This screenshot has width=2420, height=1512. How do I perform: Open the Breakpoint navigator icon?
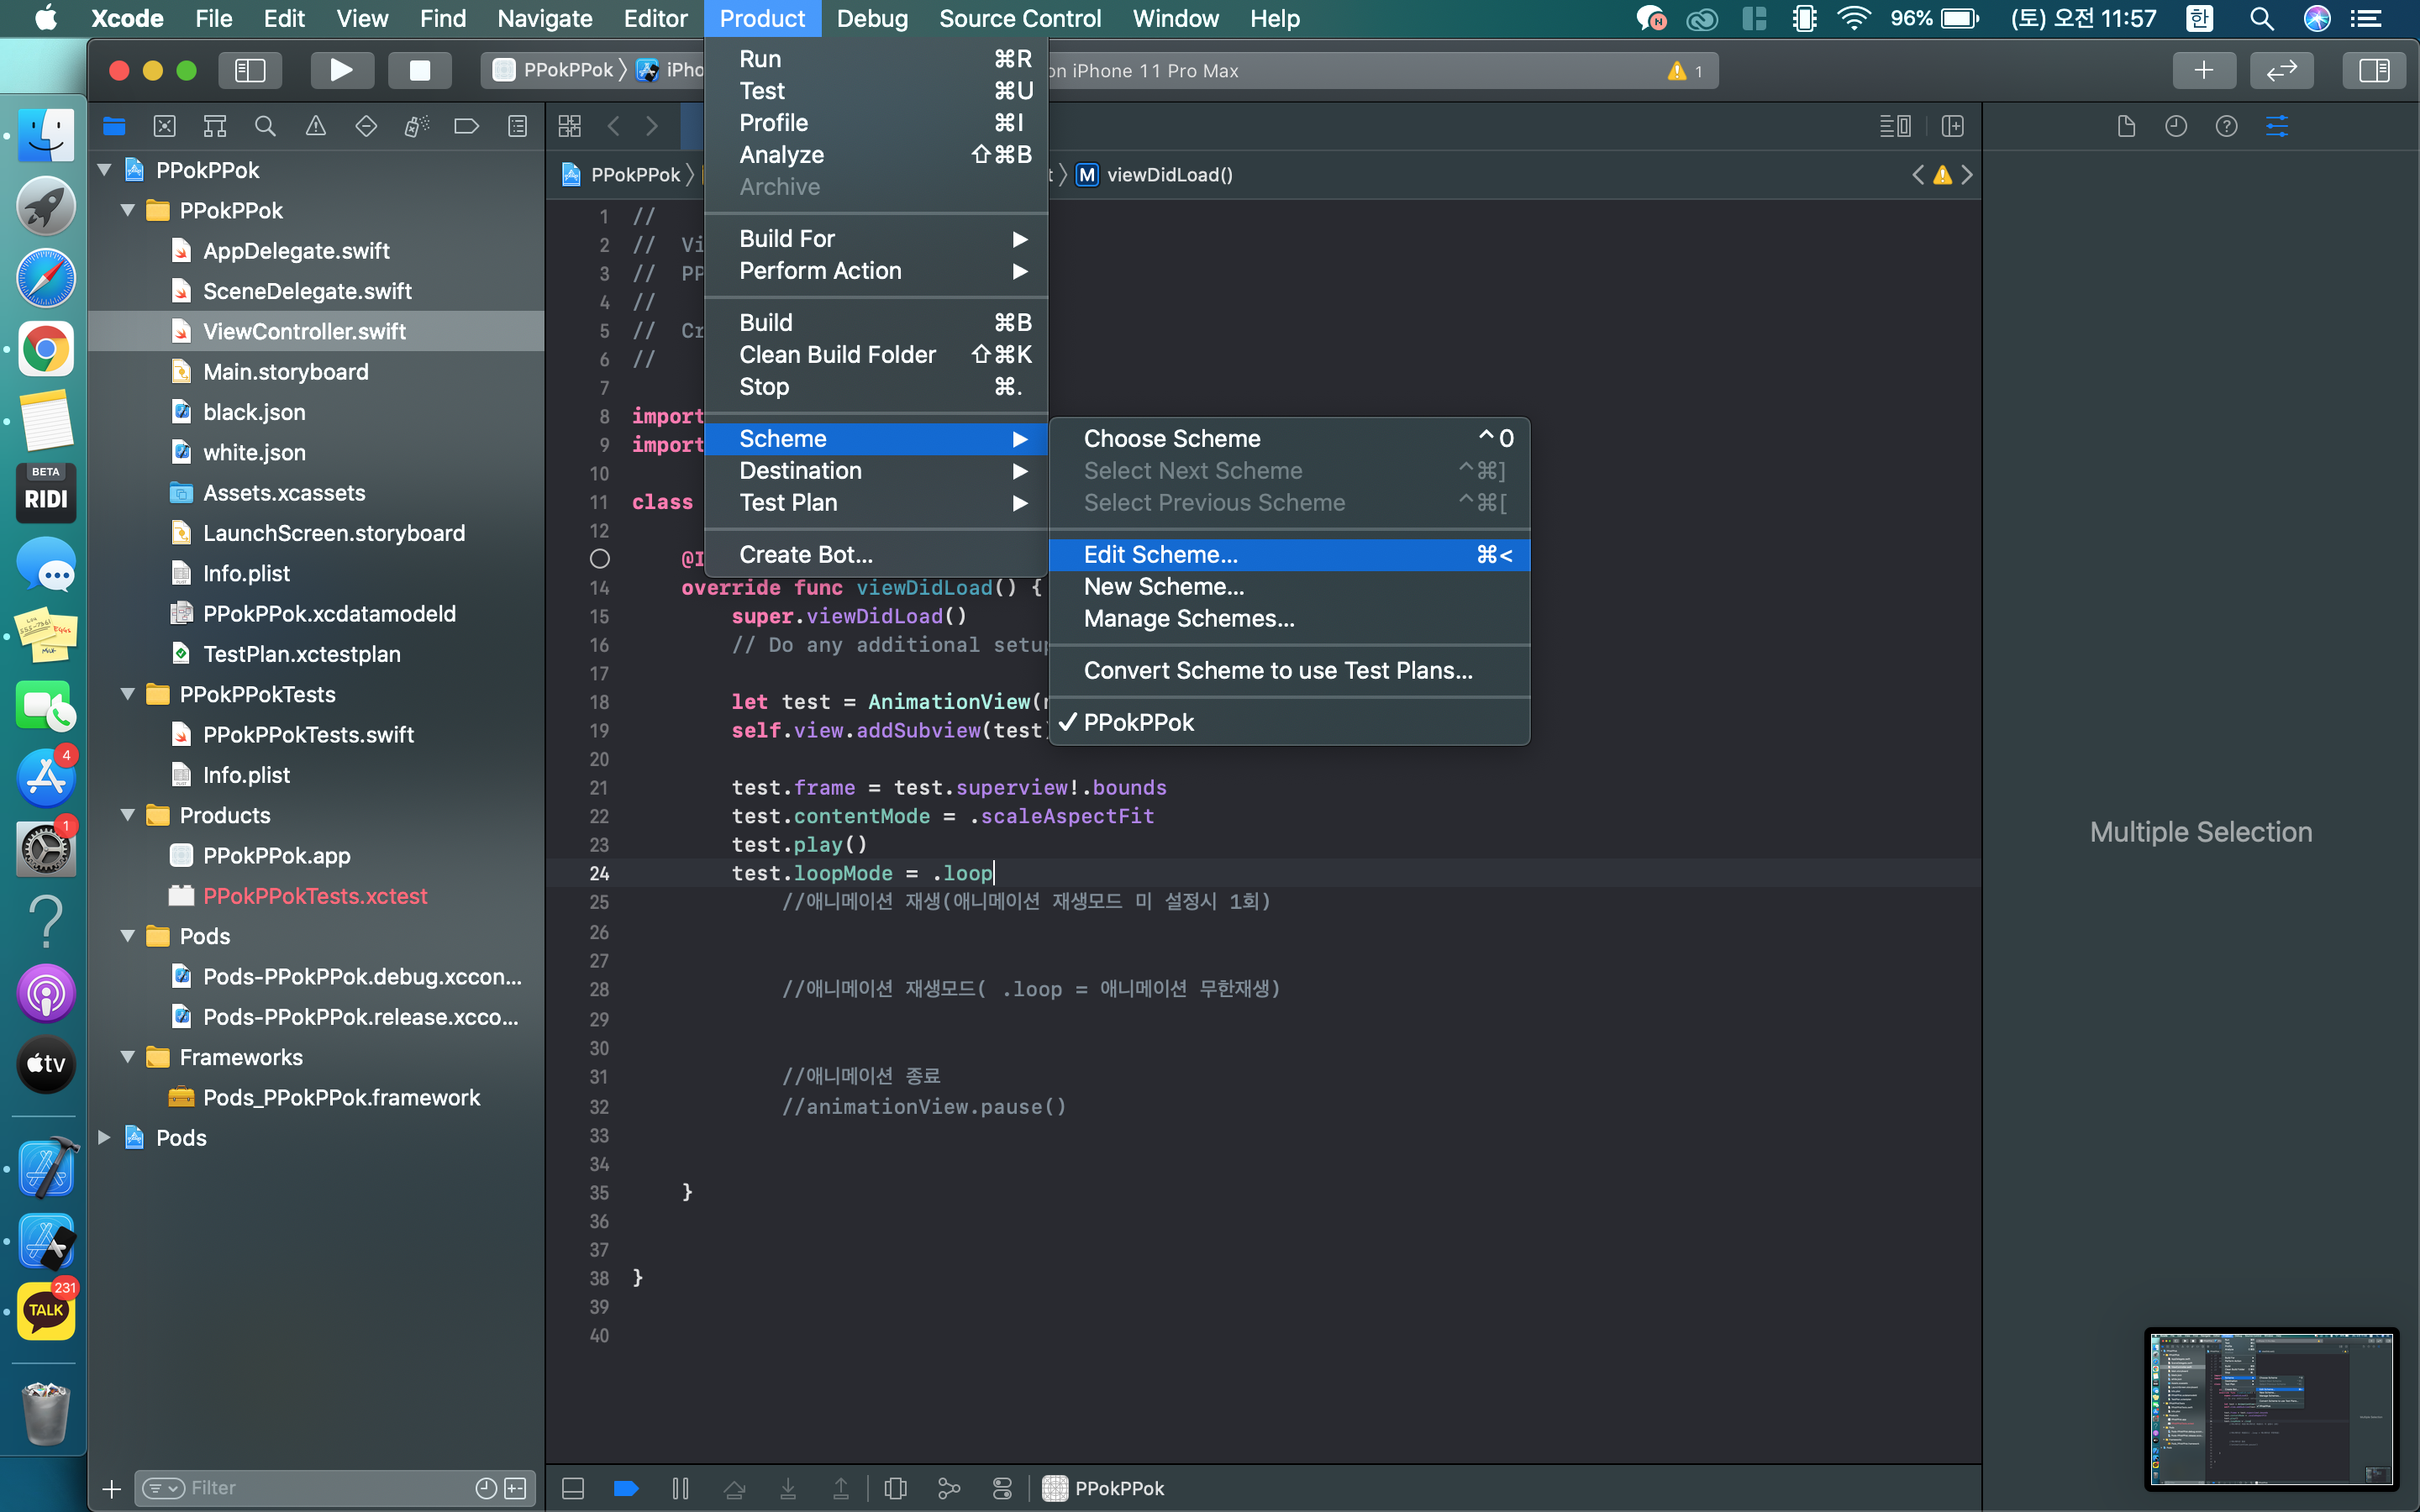point(466,126)
